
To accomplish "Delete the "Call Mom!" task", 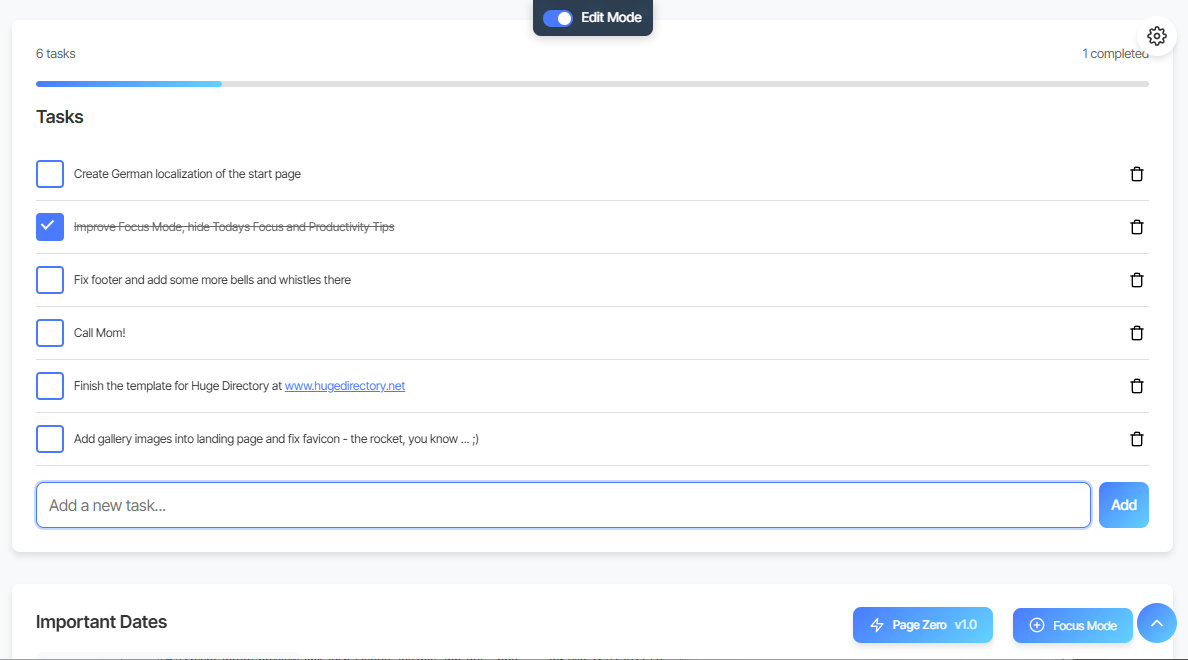I will click(1136, 333).
